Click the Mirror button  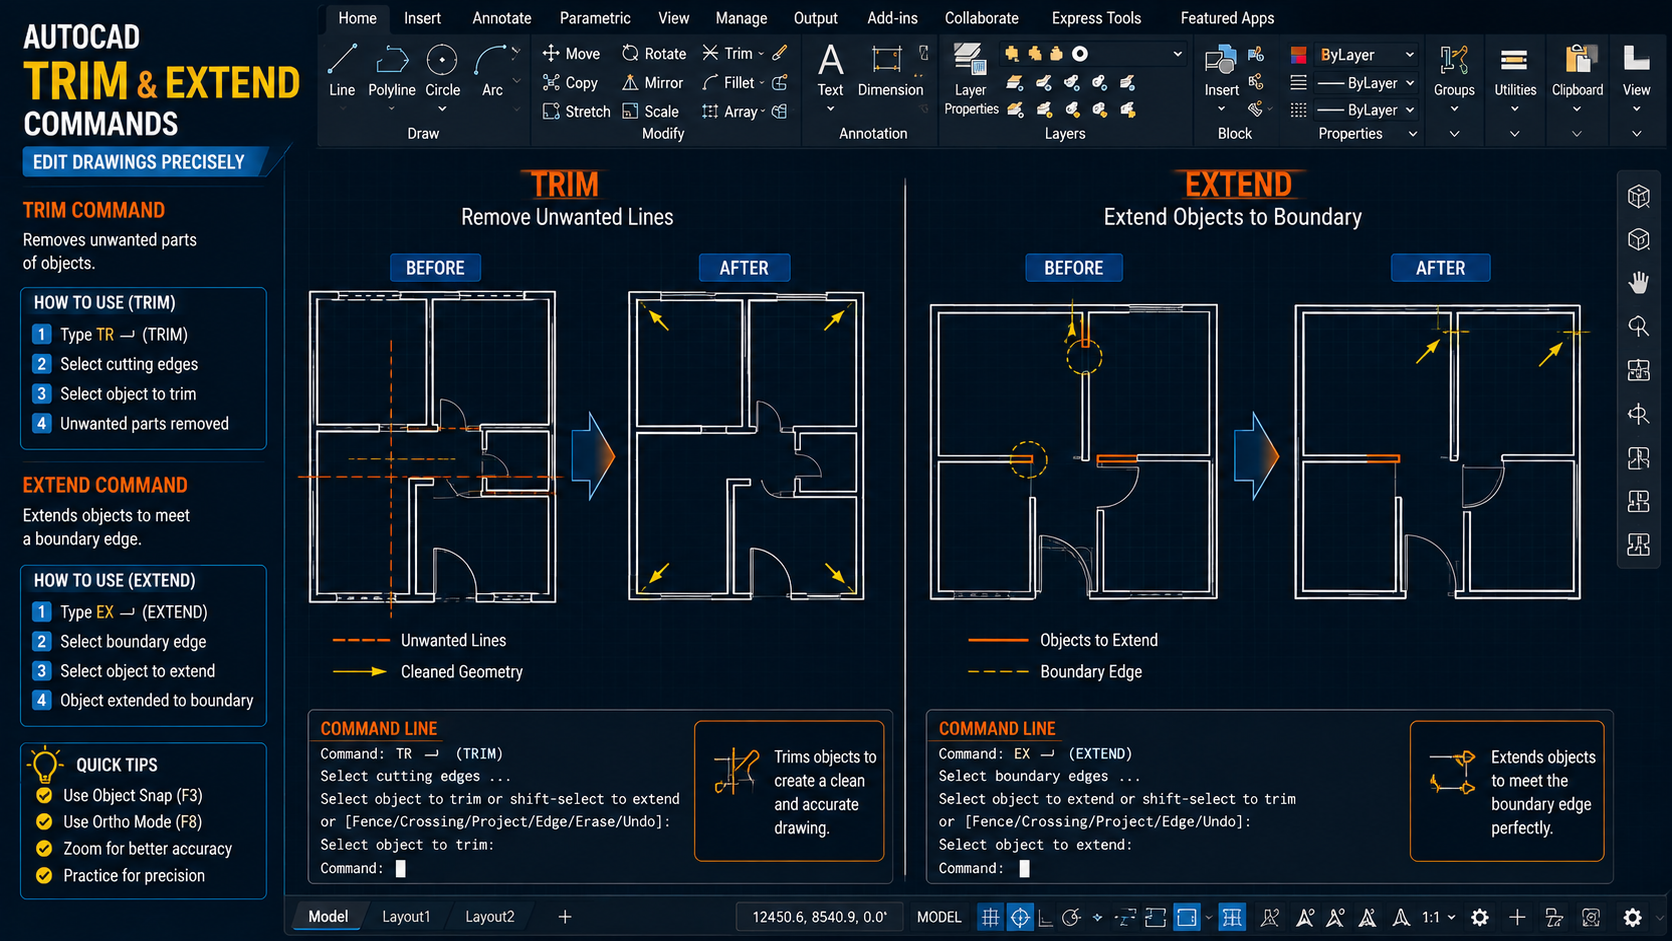tap(653, 82)
